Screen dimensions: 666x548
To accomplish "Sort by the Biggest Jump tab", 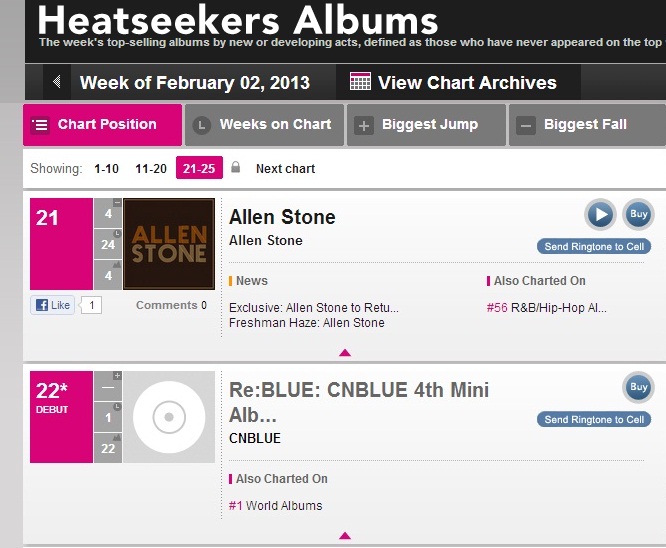I will pyautogui.click(x=425, y=125).
